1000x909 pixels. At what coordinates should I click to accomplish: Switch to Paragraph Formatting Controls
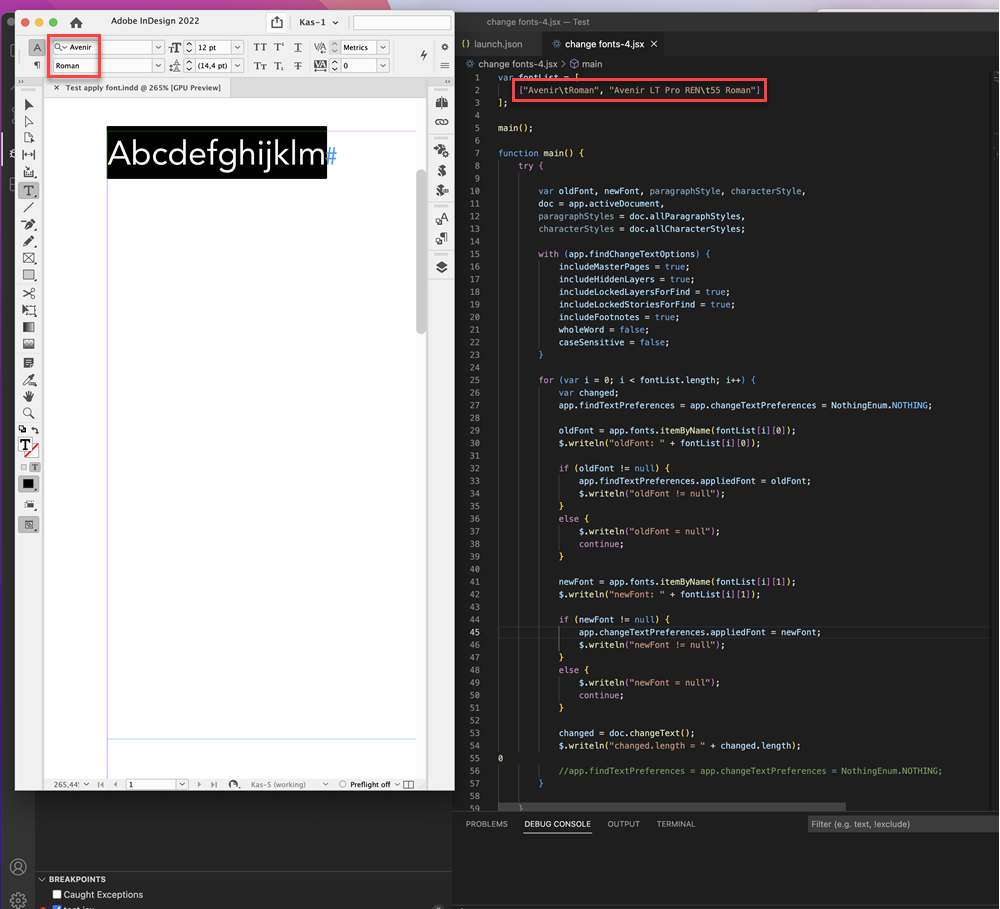pos(37,65)
